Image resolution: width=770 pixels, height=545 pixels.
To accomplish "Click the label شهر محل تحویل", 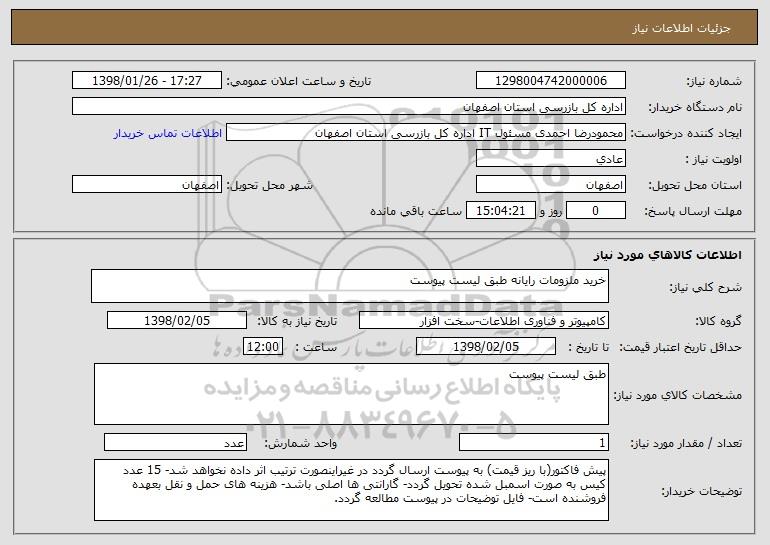I will [x=269, y=185].
